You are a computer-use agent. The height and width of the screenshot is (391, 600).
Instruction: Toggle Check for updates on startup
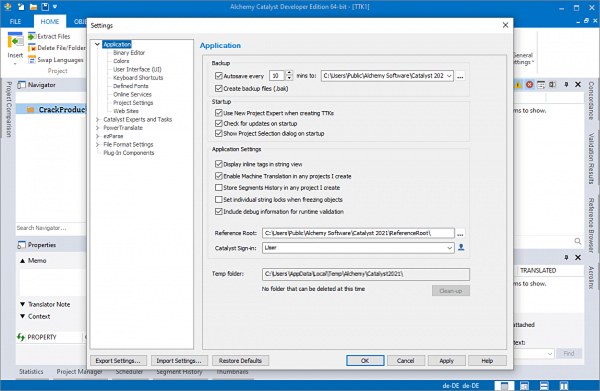[x=218, y=123]
